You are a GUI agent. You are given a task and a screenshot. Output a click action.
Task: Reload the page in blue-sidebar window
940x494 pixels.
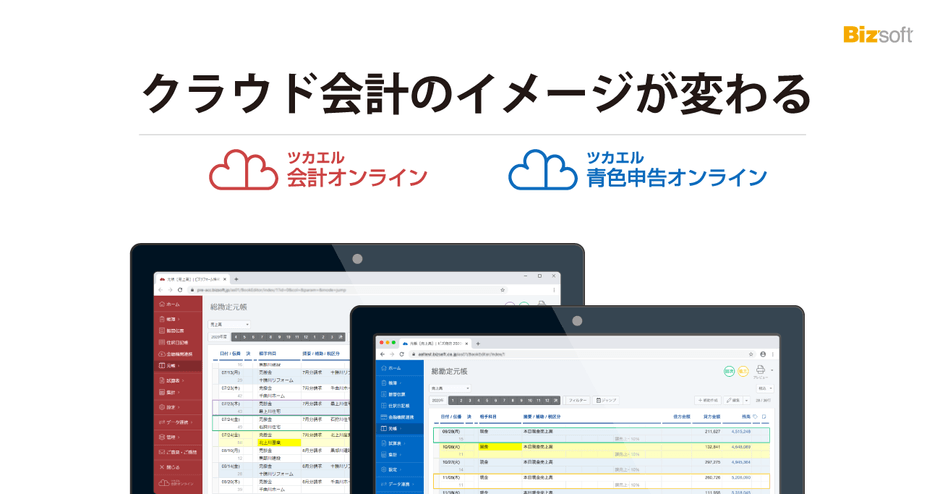(x=402, y=354)
